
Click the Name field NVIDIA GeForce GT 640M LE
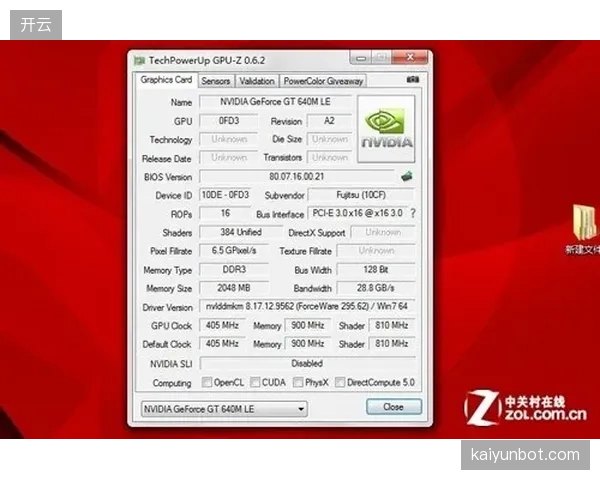[x=275, y=102]
